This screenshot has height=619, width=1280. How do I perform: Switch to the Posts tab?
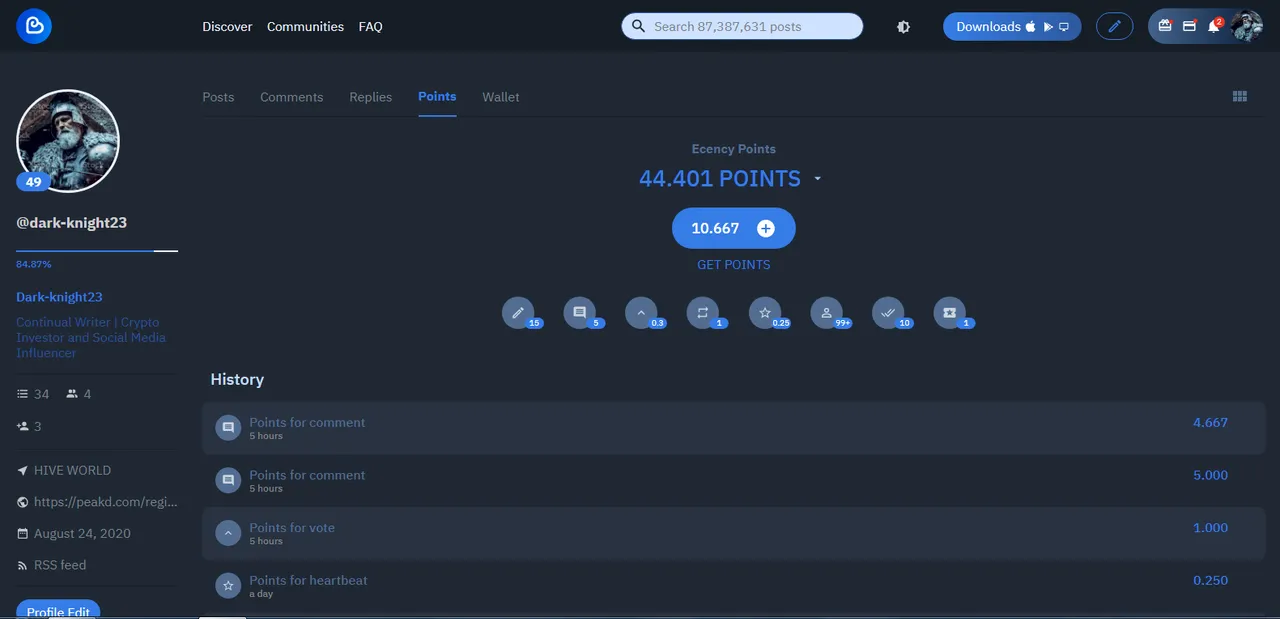point(218,97)
